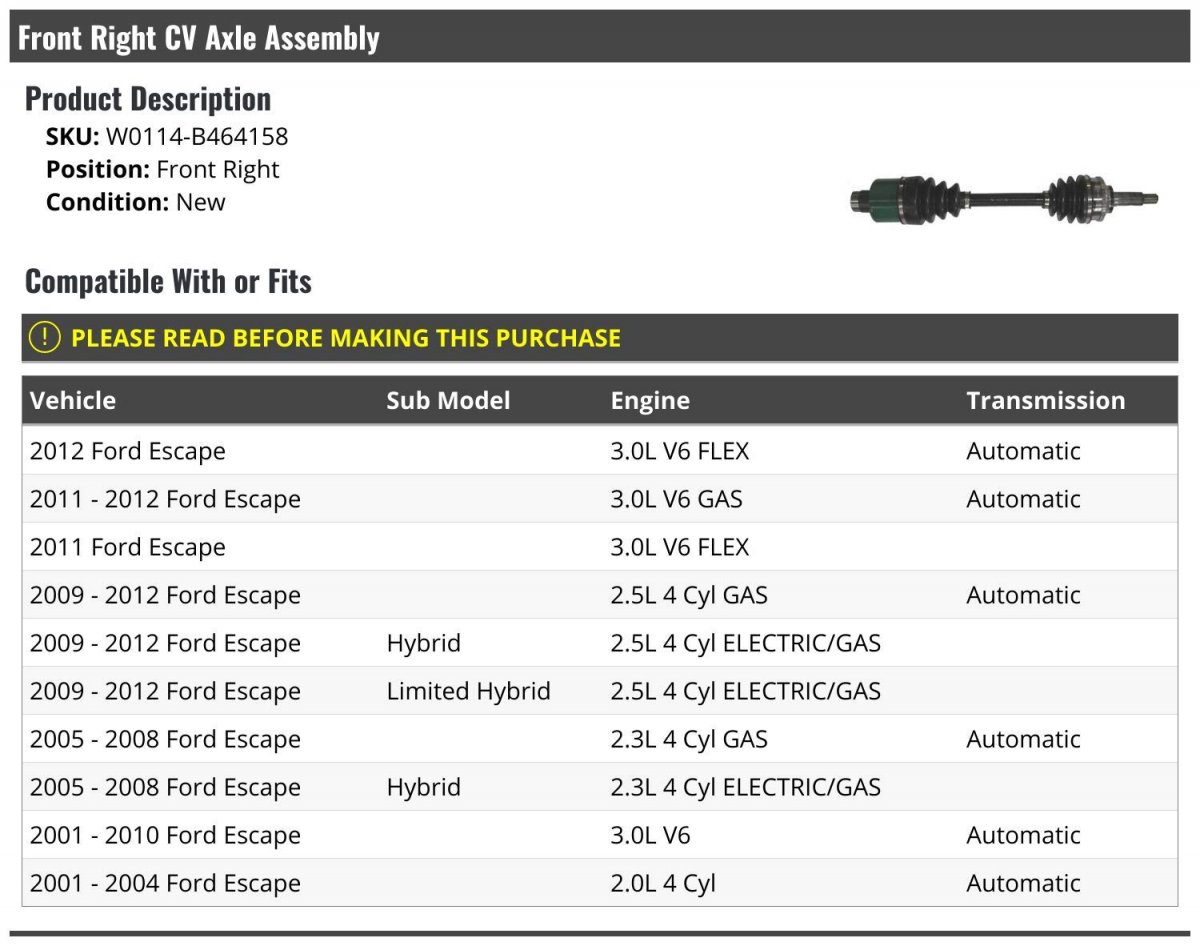Click the Product Description heading
This screenshot has width=1200, height=946.
pos(148,99)
